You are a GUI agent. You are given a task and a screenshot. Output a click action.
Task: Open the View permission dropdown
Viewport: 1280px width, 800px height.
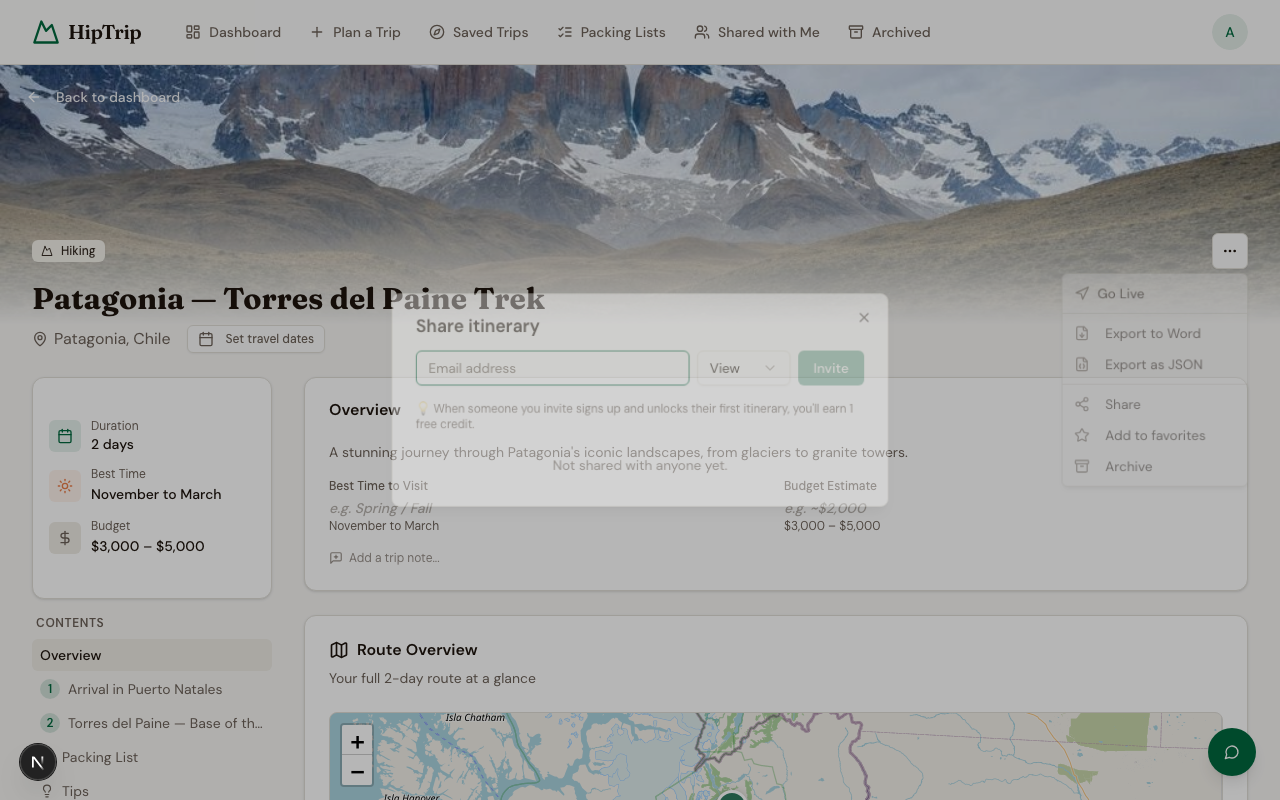pos(743,368)
